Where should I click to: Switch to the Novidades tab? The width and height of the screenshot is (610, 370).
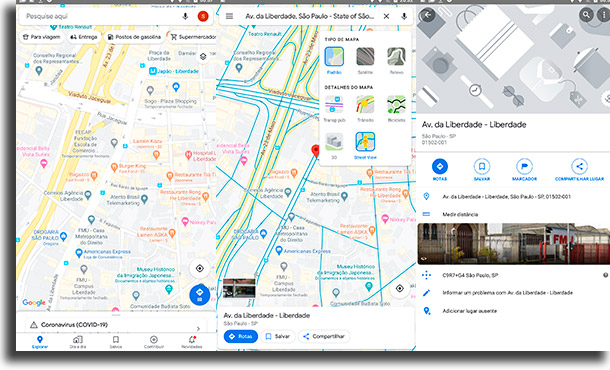[x=192, y=342]
